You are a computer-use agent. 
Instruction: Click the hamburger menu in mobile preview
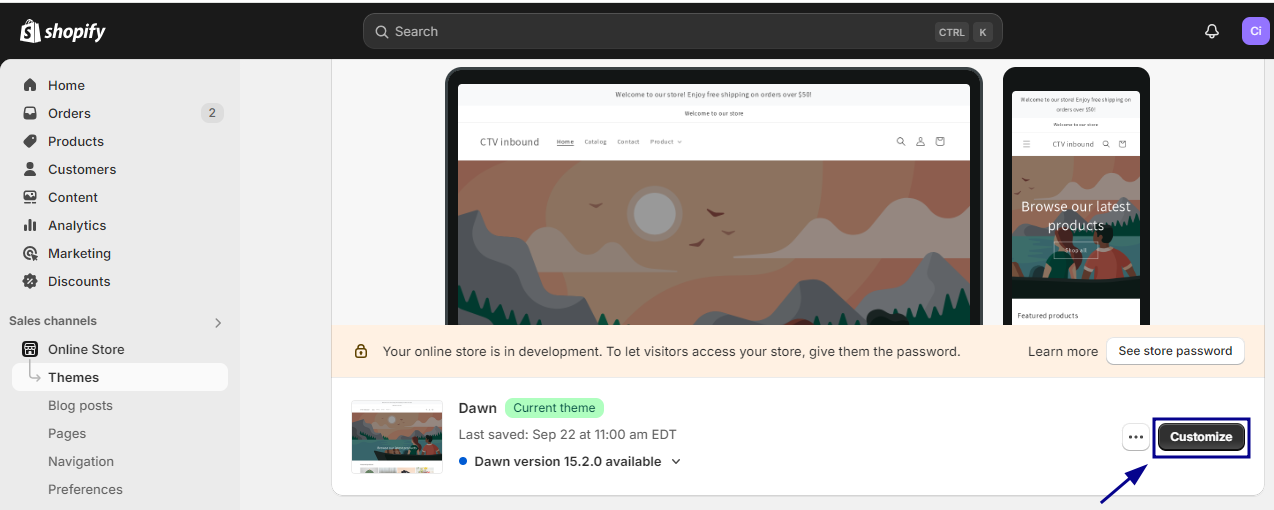[1026, 144]
